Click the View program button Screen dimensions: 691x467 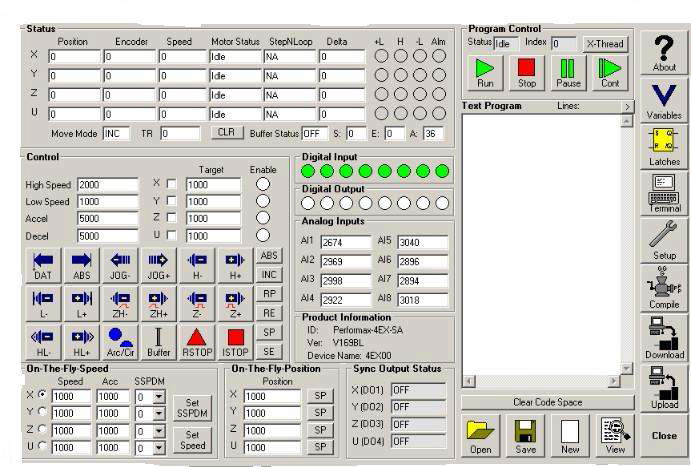(x=615, y=435)
